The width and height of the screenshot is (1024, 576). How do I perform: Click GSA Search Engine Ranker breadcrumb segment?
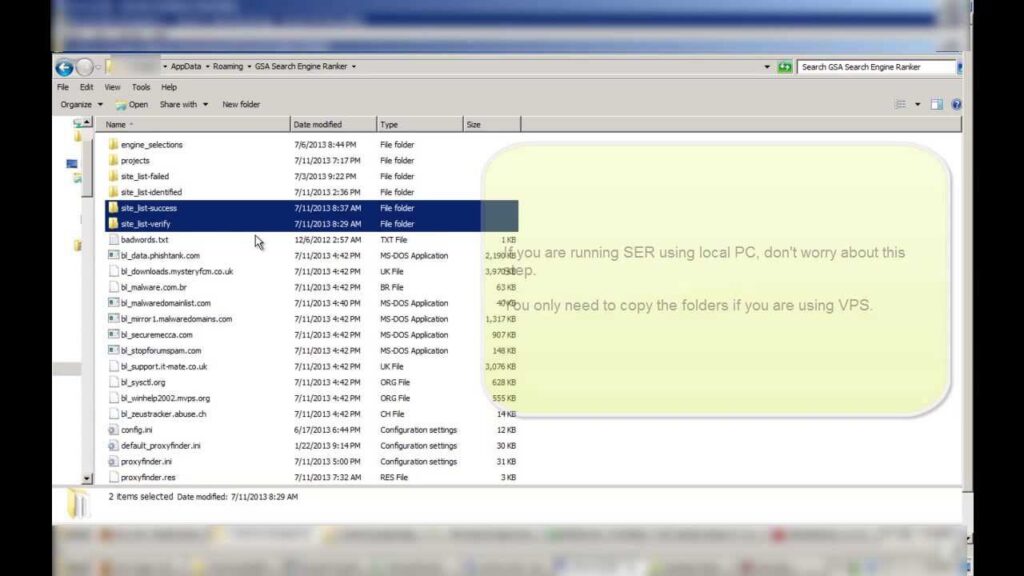(301, 67)
